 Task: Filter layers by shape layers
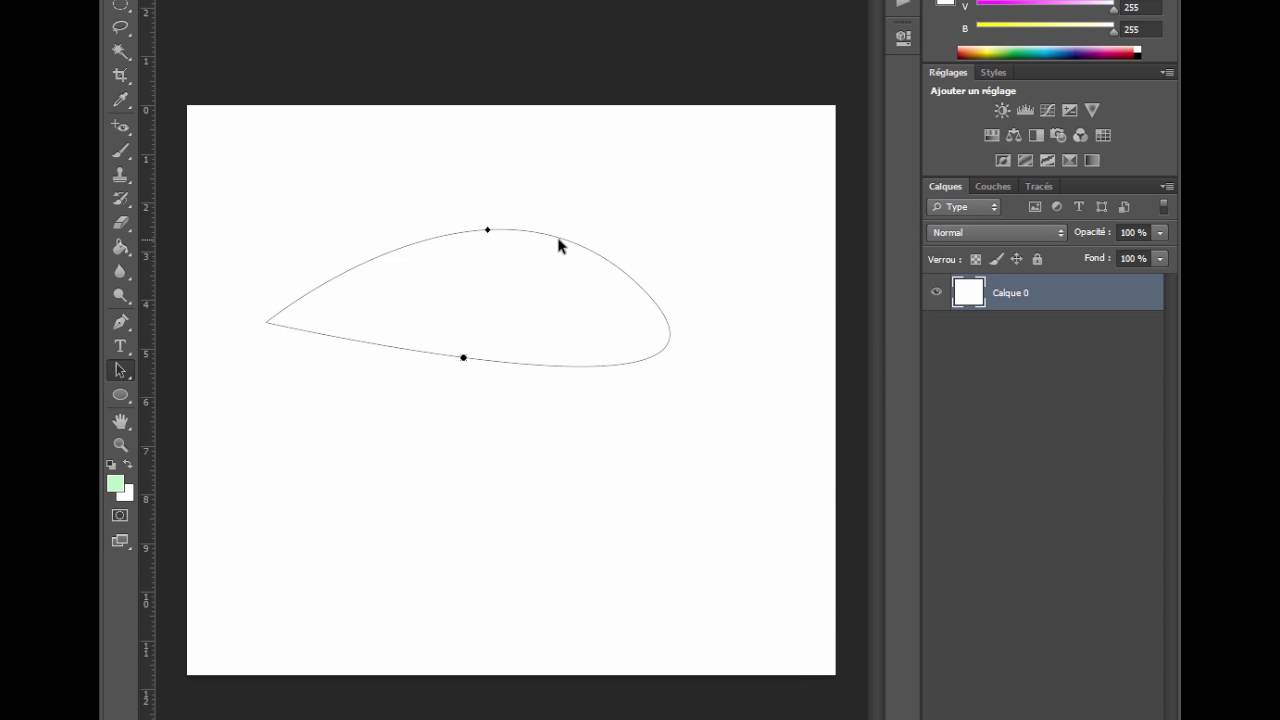point(1101,207)
